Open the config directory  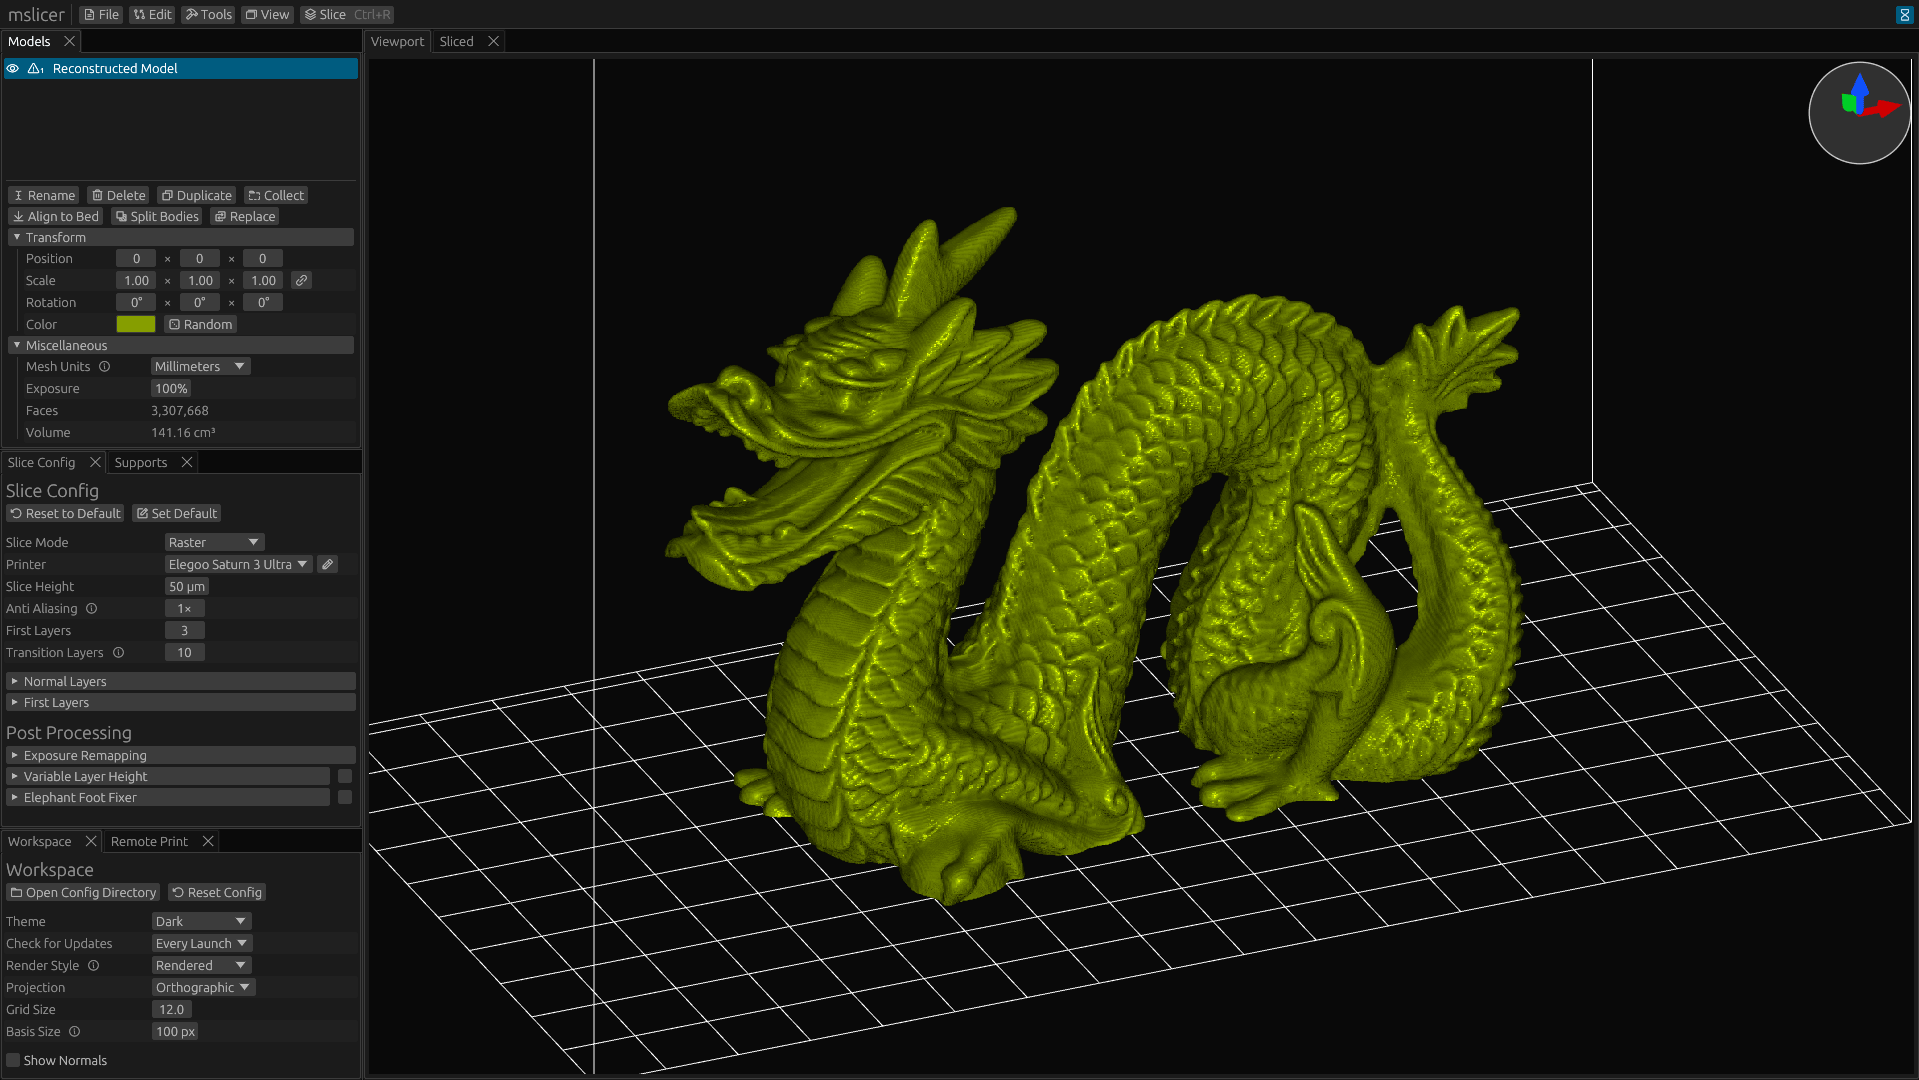[83, 893]
